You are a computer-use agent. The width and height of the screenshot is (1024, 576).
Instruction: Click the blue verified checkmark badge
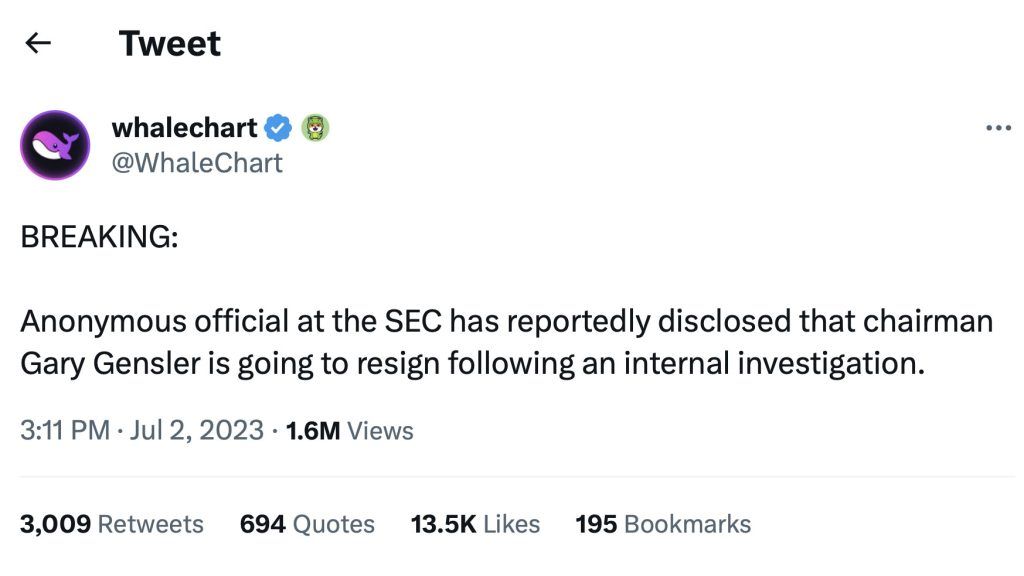(279, 128)
